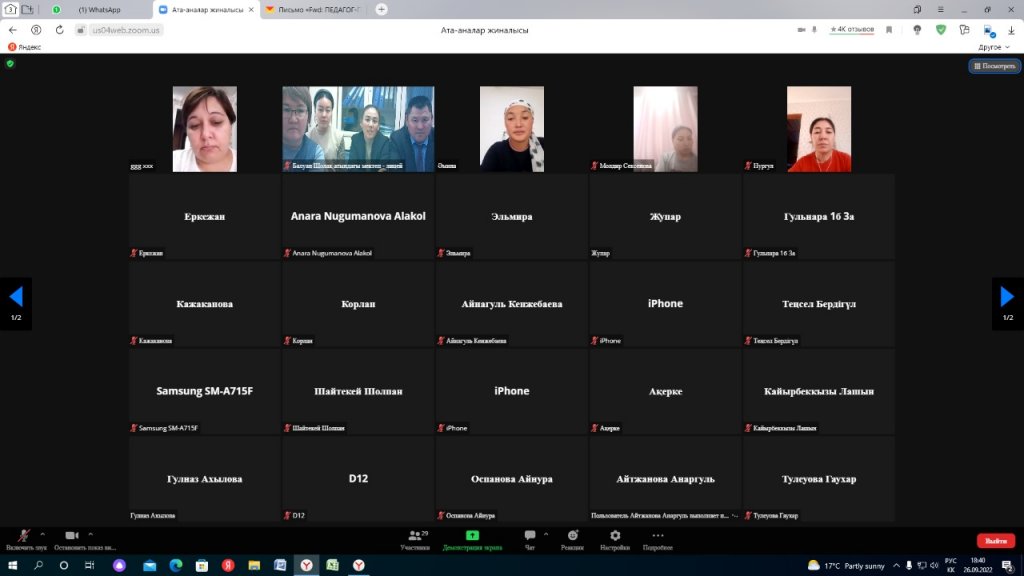Open the Посмотреть view options button
Screen dimensions: 1024x576
994,66
